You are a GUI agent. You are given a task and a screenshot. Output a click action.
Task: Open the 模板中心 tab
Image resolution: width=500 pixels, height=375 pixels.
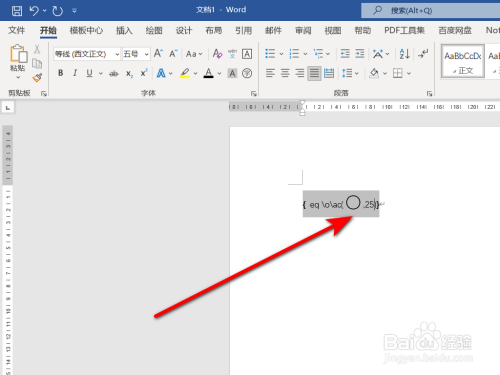pyautogui.click(x=86, y=30)
